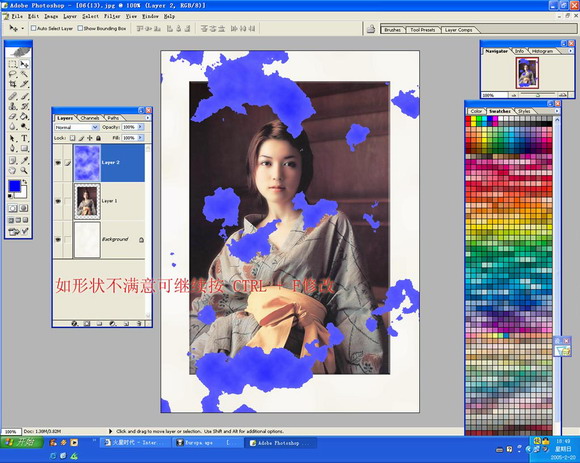580x463 pixels.
Task: Select the Layer 1 thumbnail
Action: click(87, 201)
